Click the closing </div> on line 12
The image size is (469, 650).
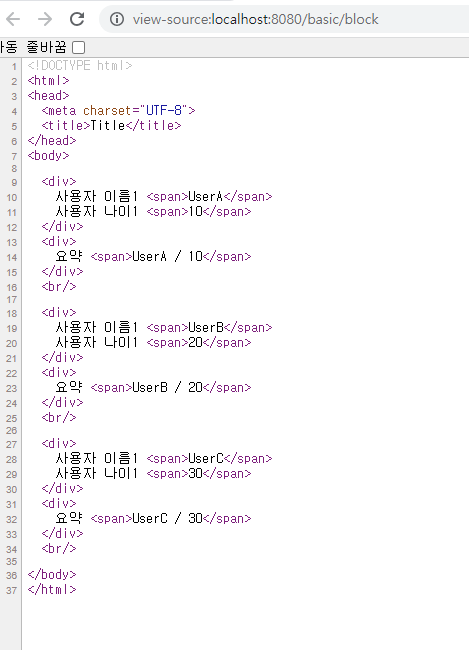pos(62,226)
